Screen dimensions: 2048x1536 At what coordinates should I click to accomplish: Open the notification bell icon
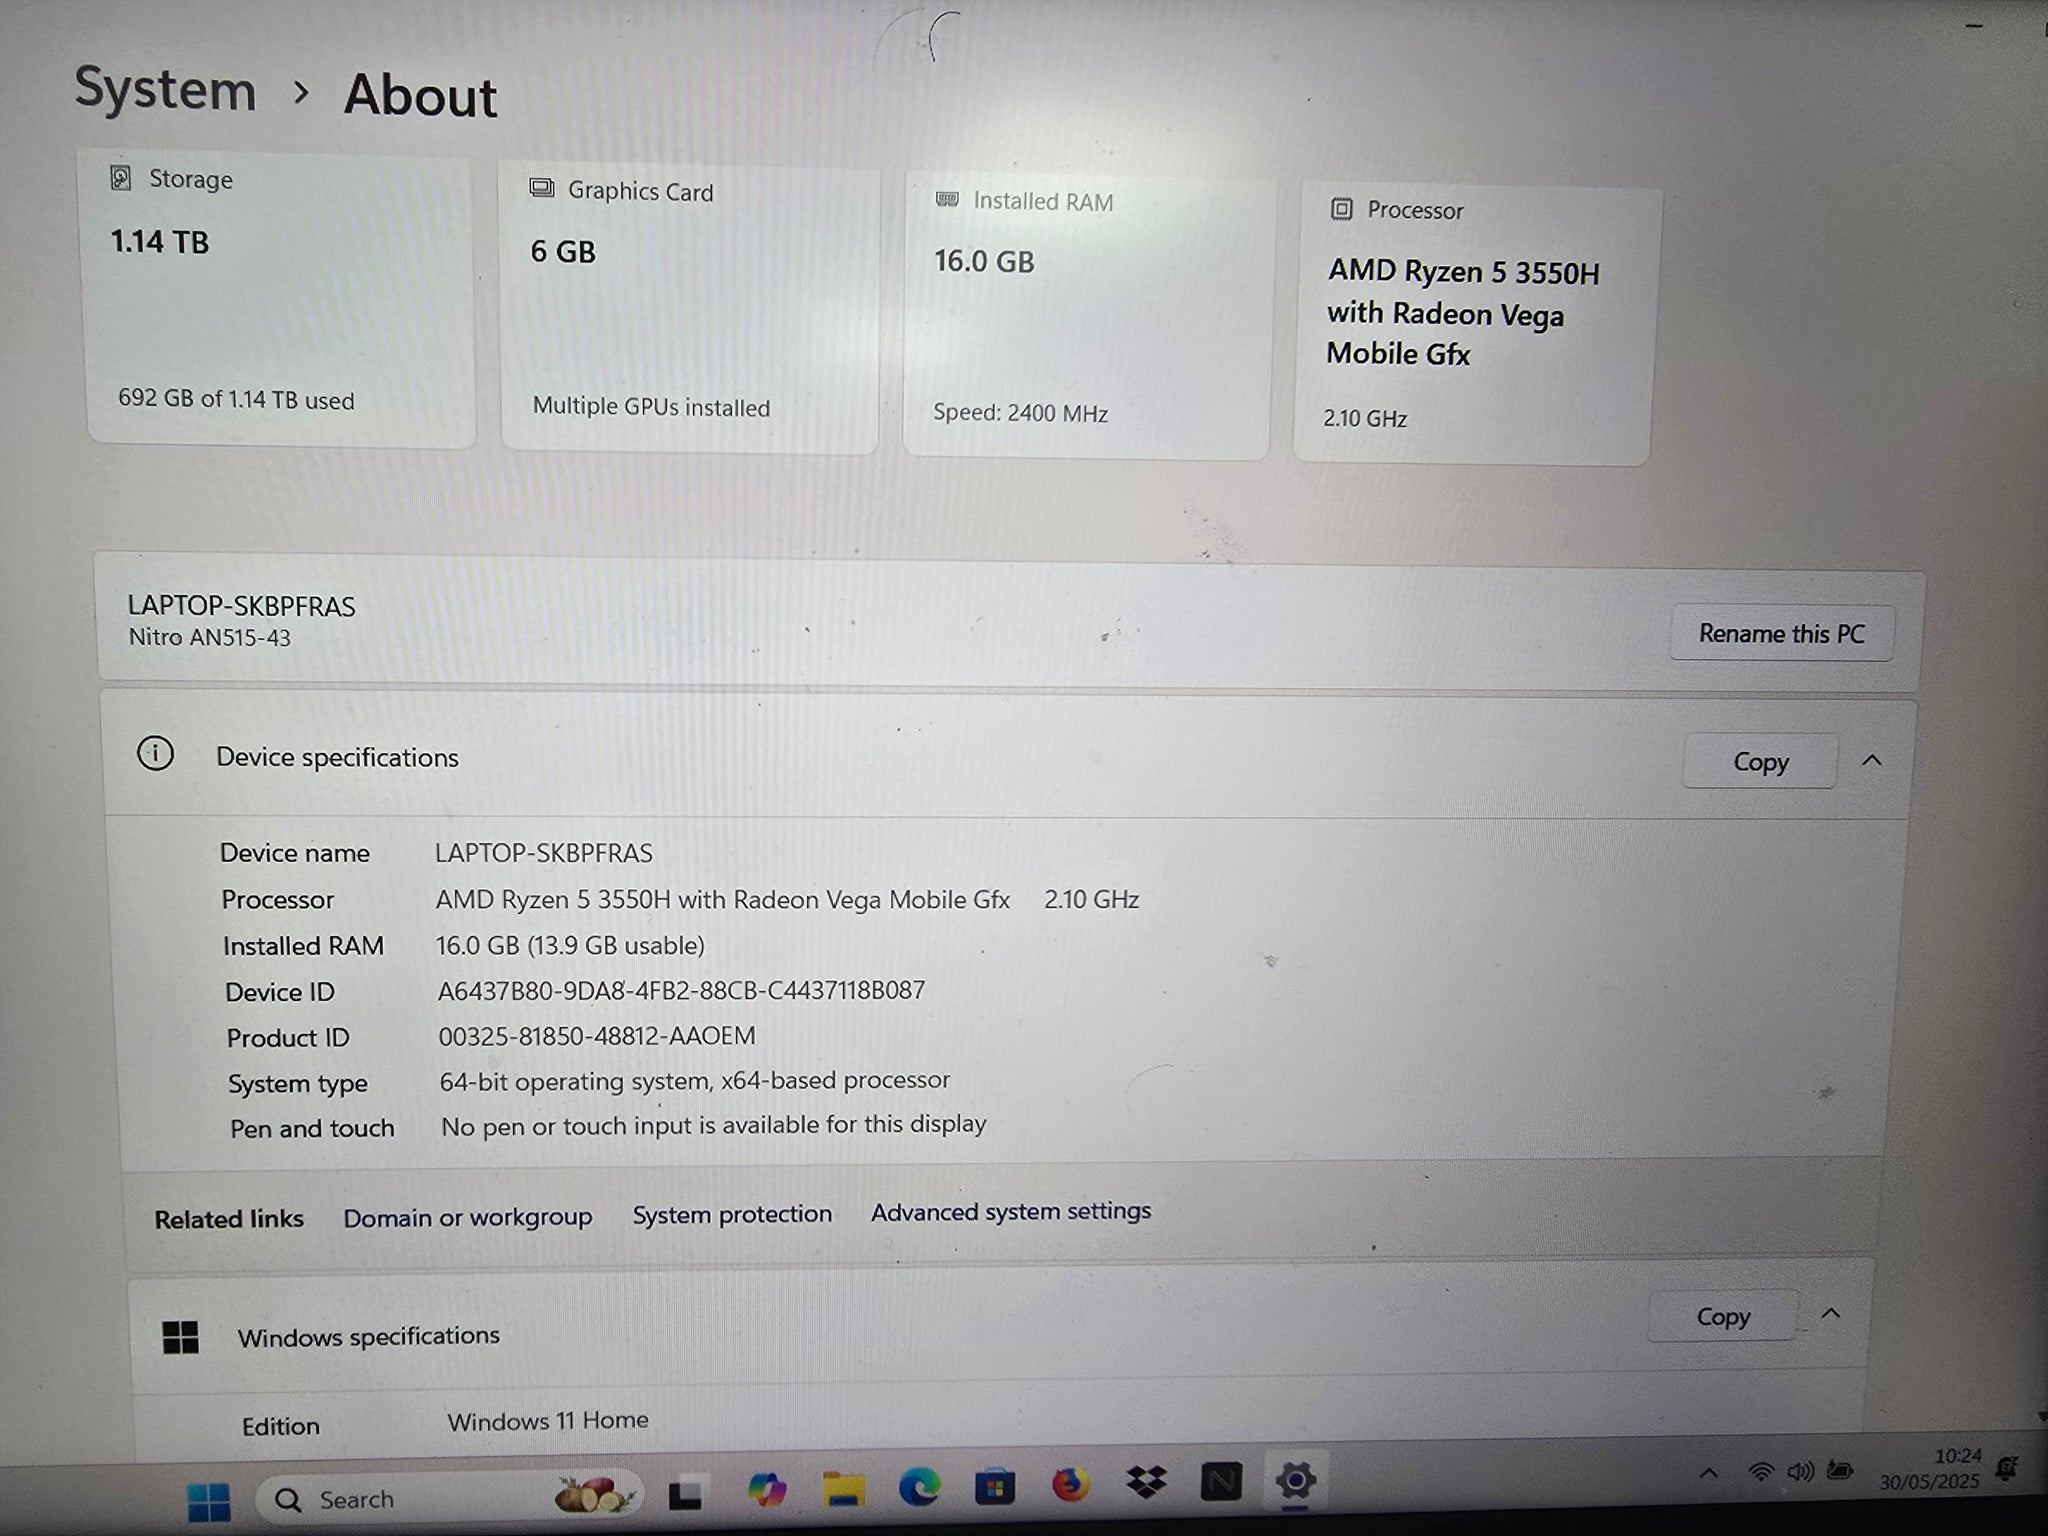click(x=2006, y=1467)
